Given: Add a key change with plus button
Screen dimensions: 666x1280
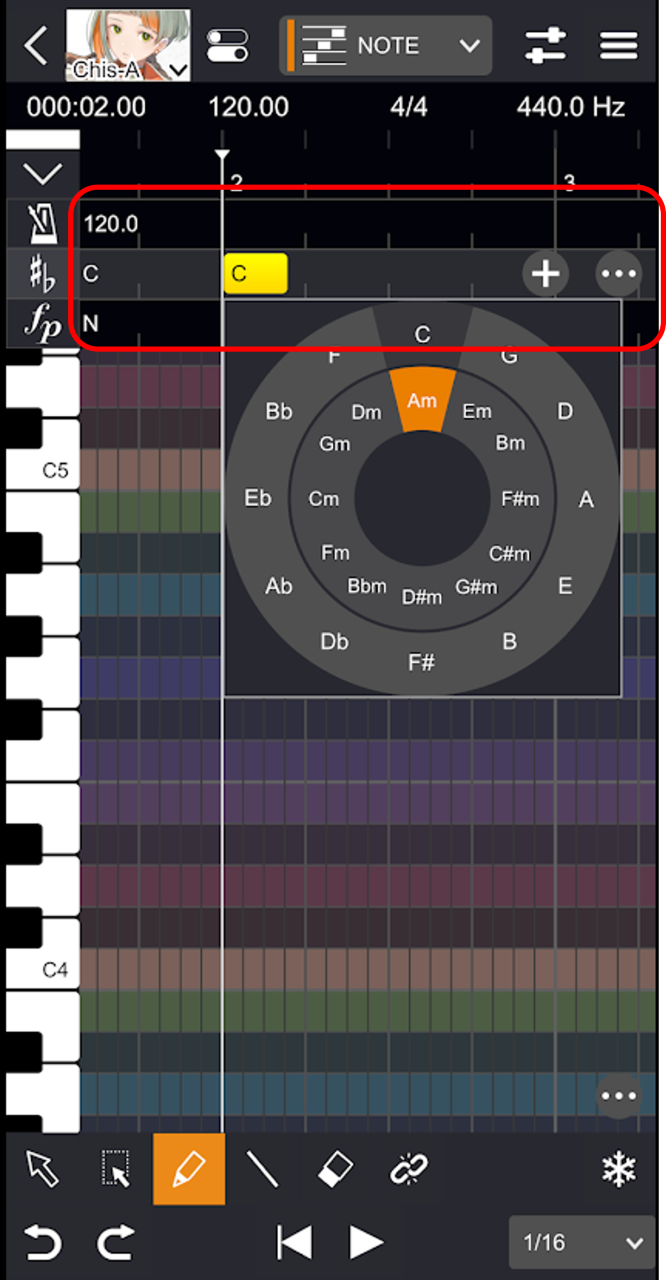Looking at the screenshot, I should coord(545,273).
